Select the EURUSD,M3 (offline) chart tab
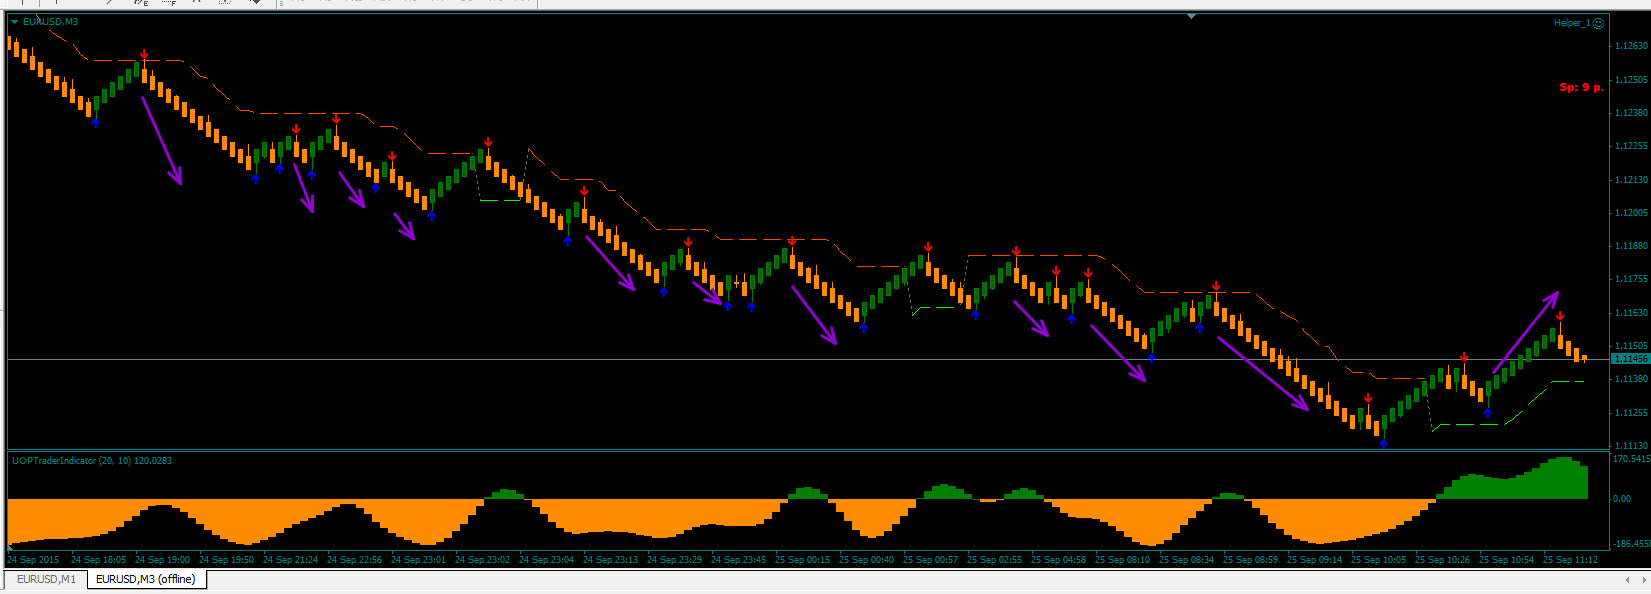The width and height of the screenshot is (1651, 594). [146, 579]
